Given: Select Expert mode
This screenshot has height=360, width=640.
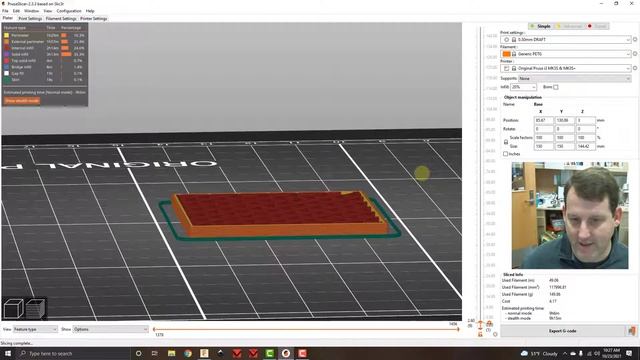Looking at the screenshot, I should (598, 26).
